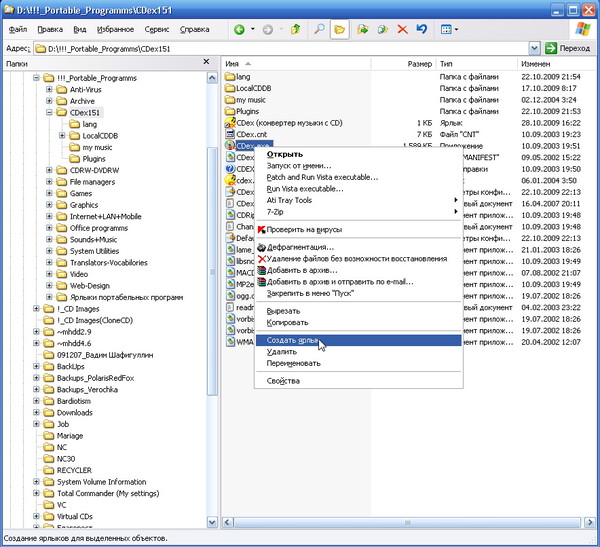Choose Patch and Run Vista executable…
The image size is (600, 547).
[358, 177]
